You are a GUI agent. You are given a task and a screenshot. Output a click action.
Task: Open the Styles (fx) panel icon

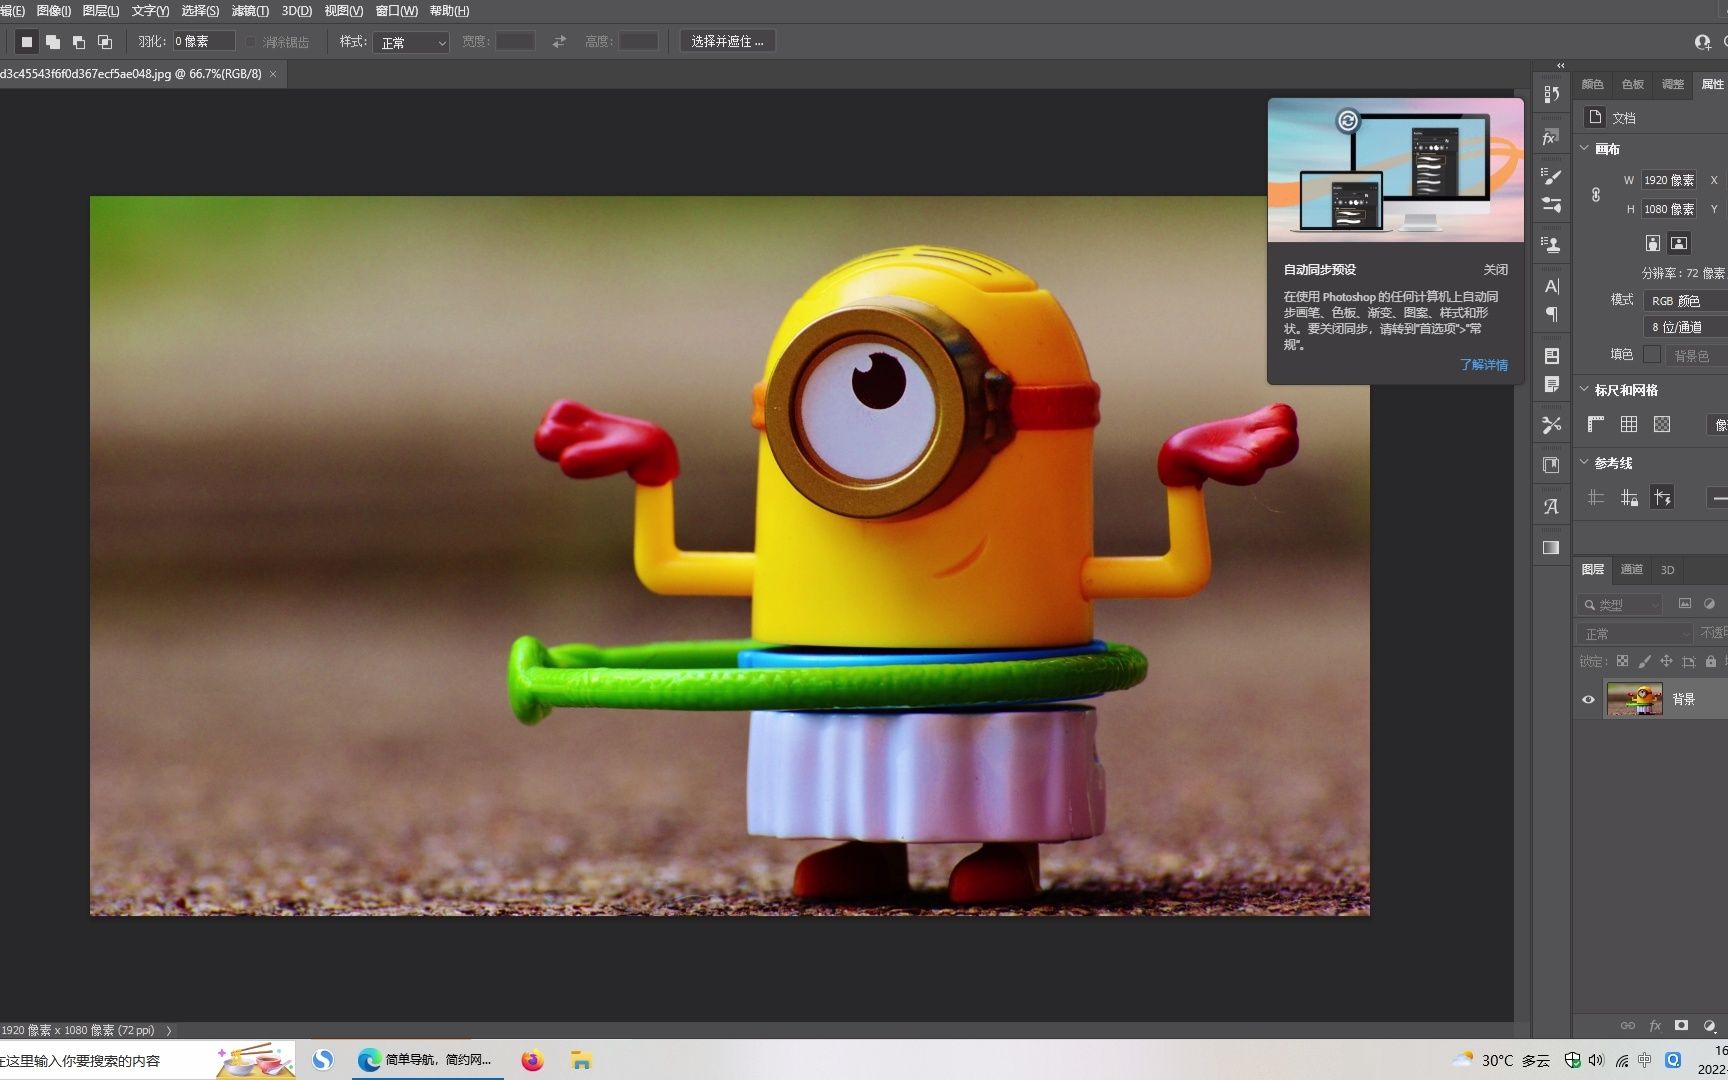[1552, 137]
